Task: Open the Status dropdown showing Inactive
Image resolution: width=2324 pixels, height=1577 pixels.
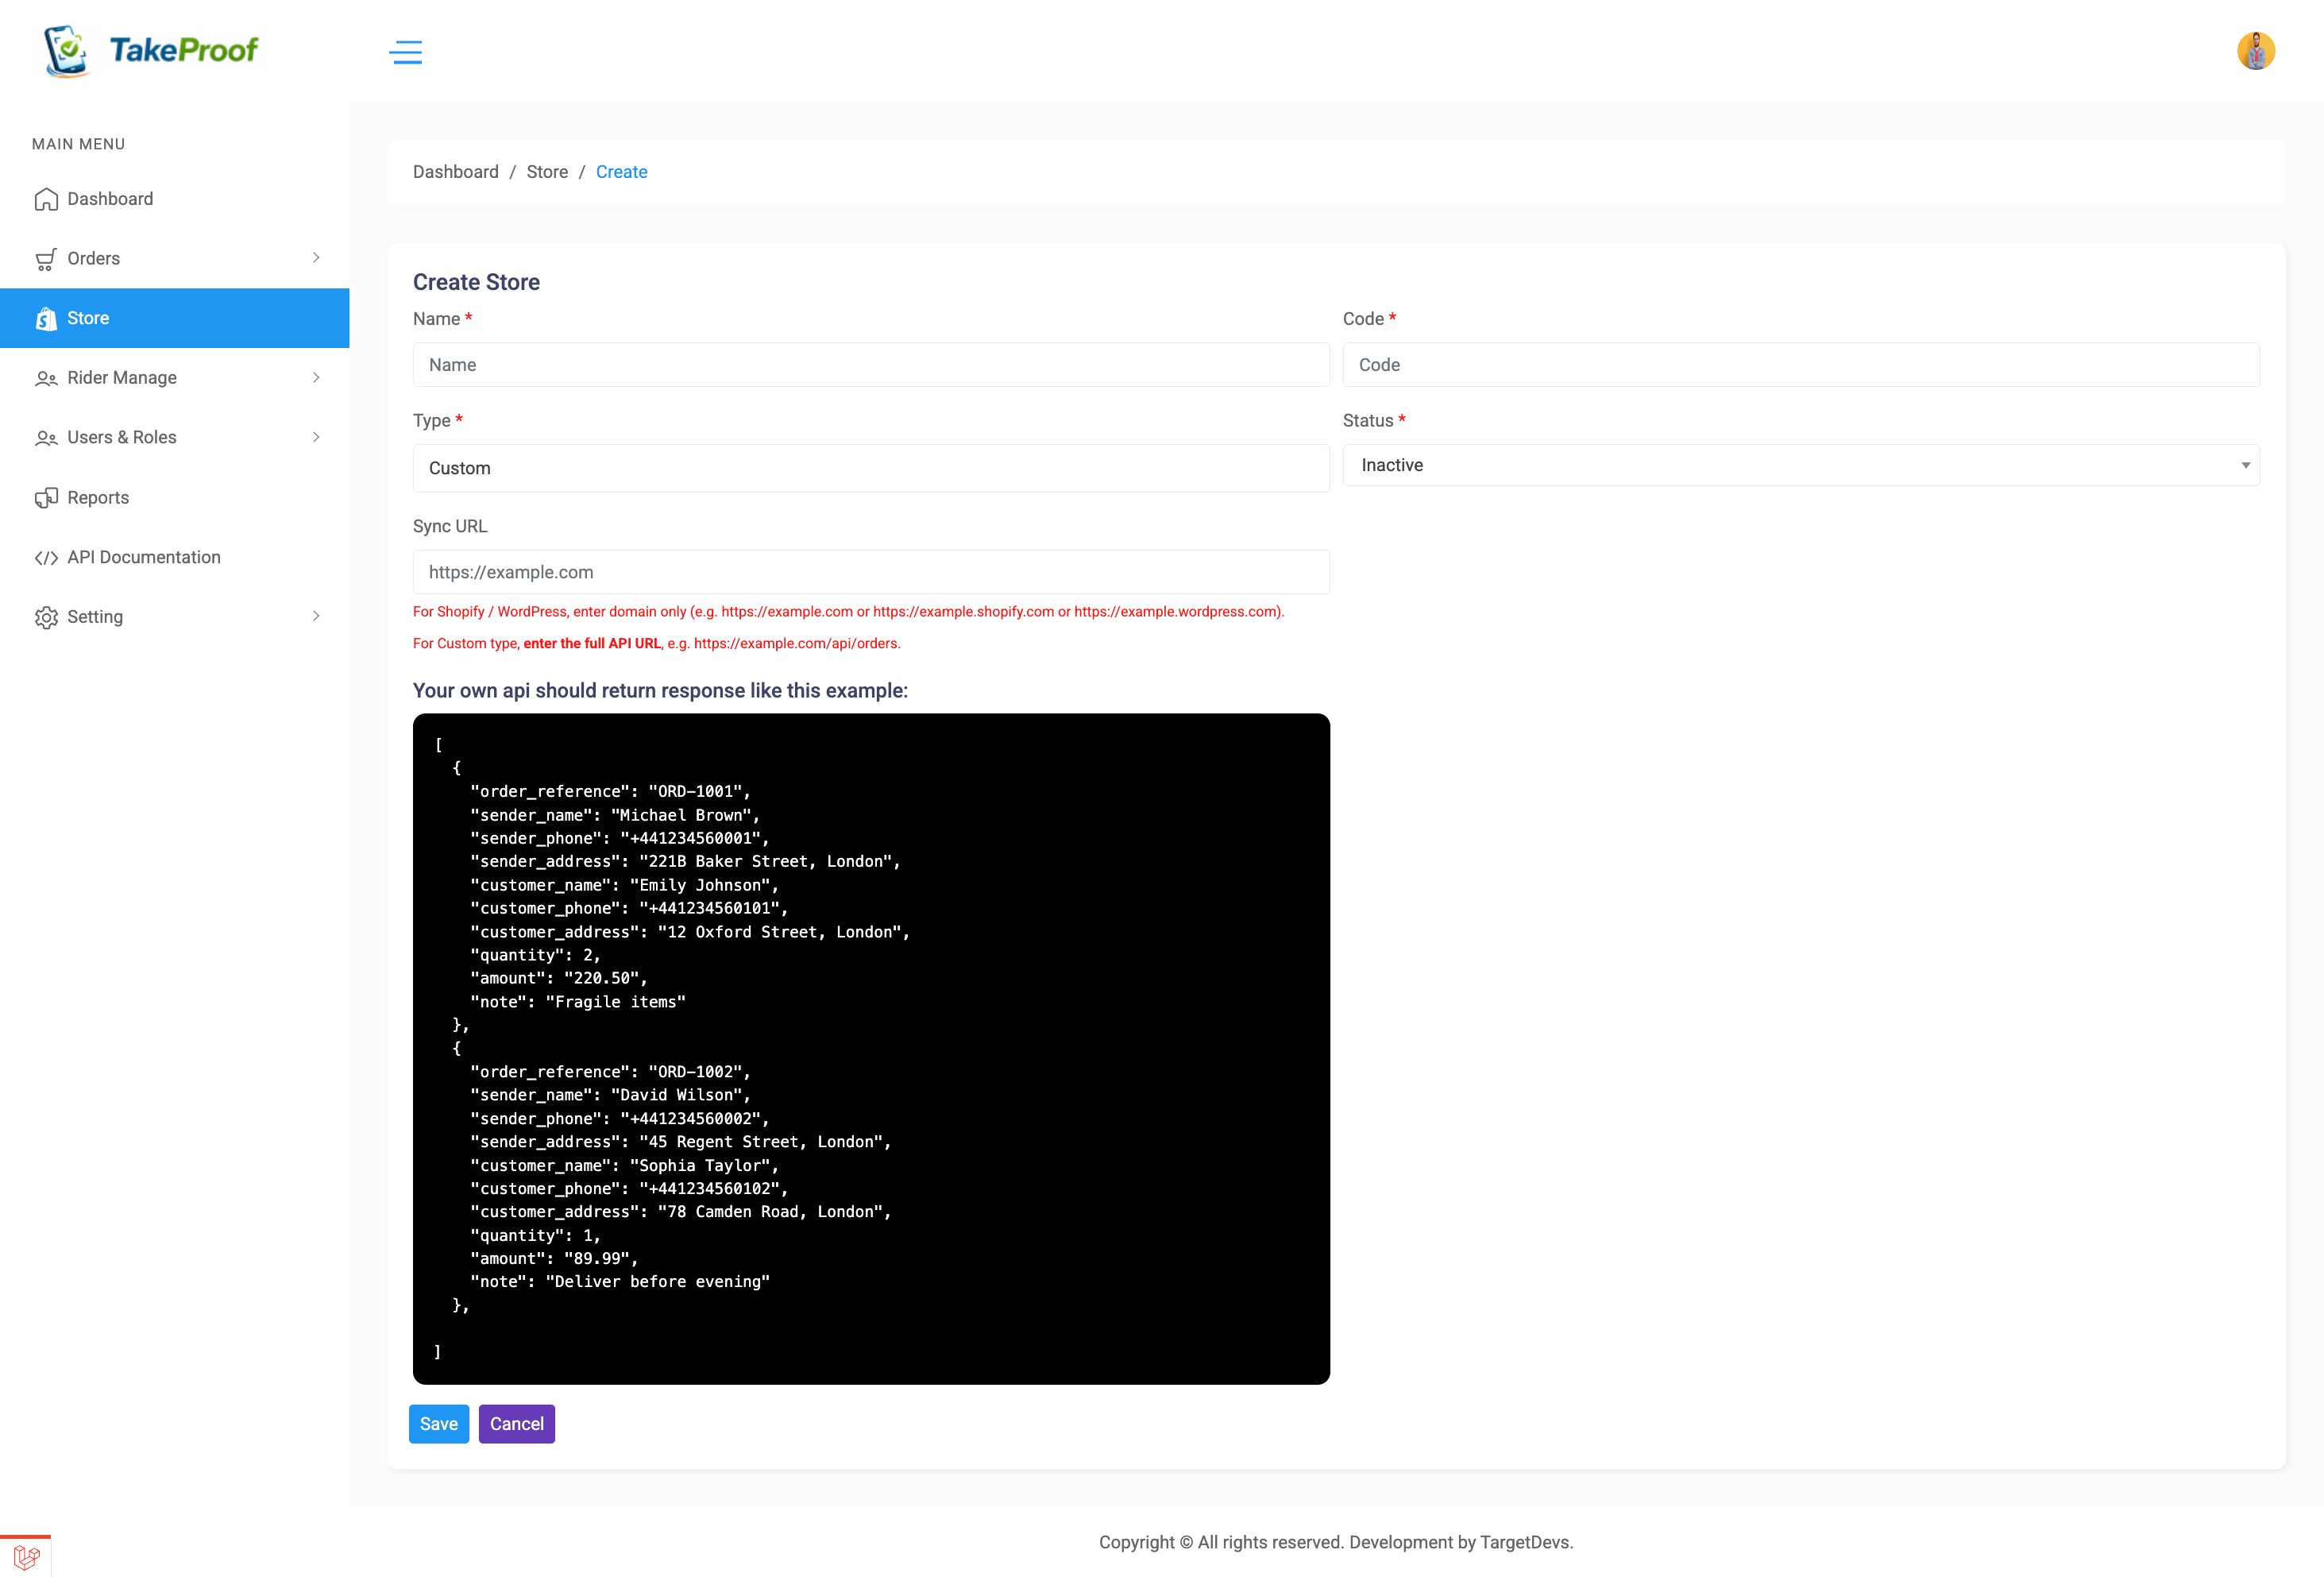Action: [x=1800, y=465]
